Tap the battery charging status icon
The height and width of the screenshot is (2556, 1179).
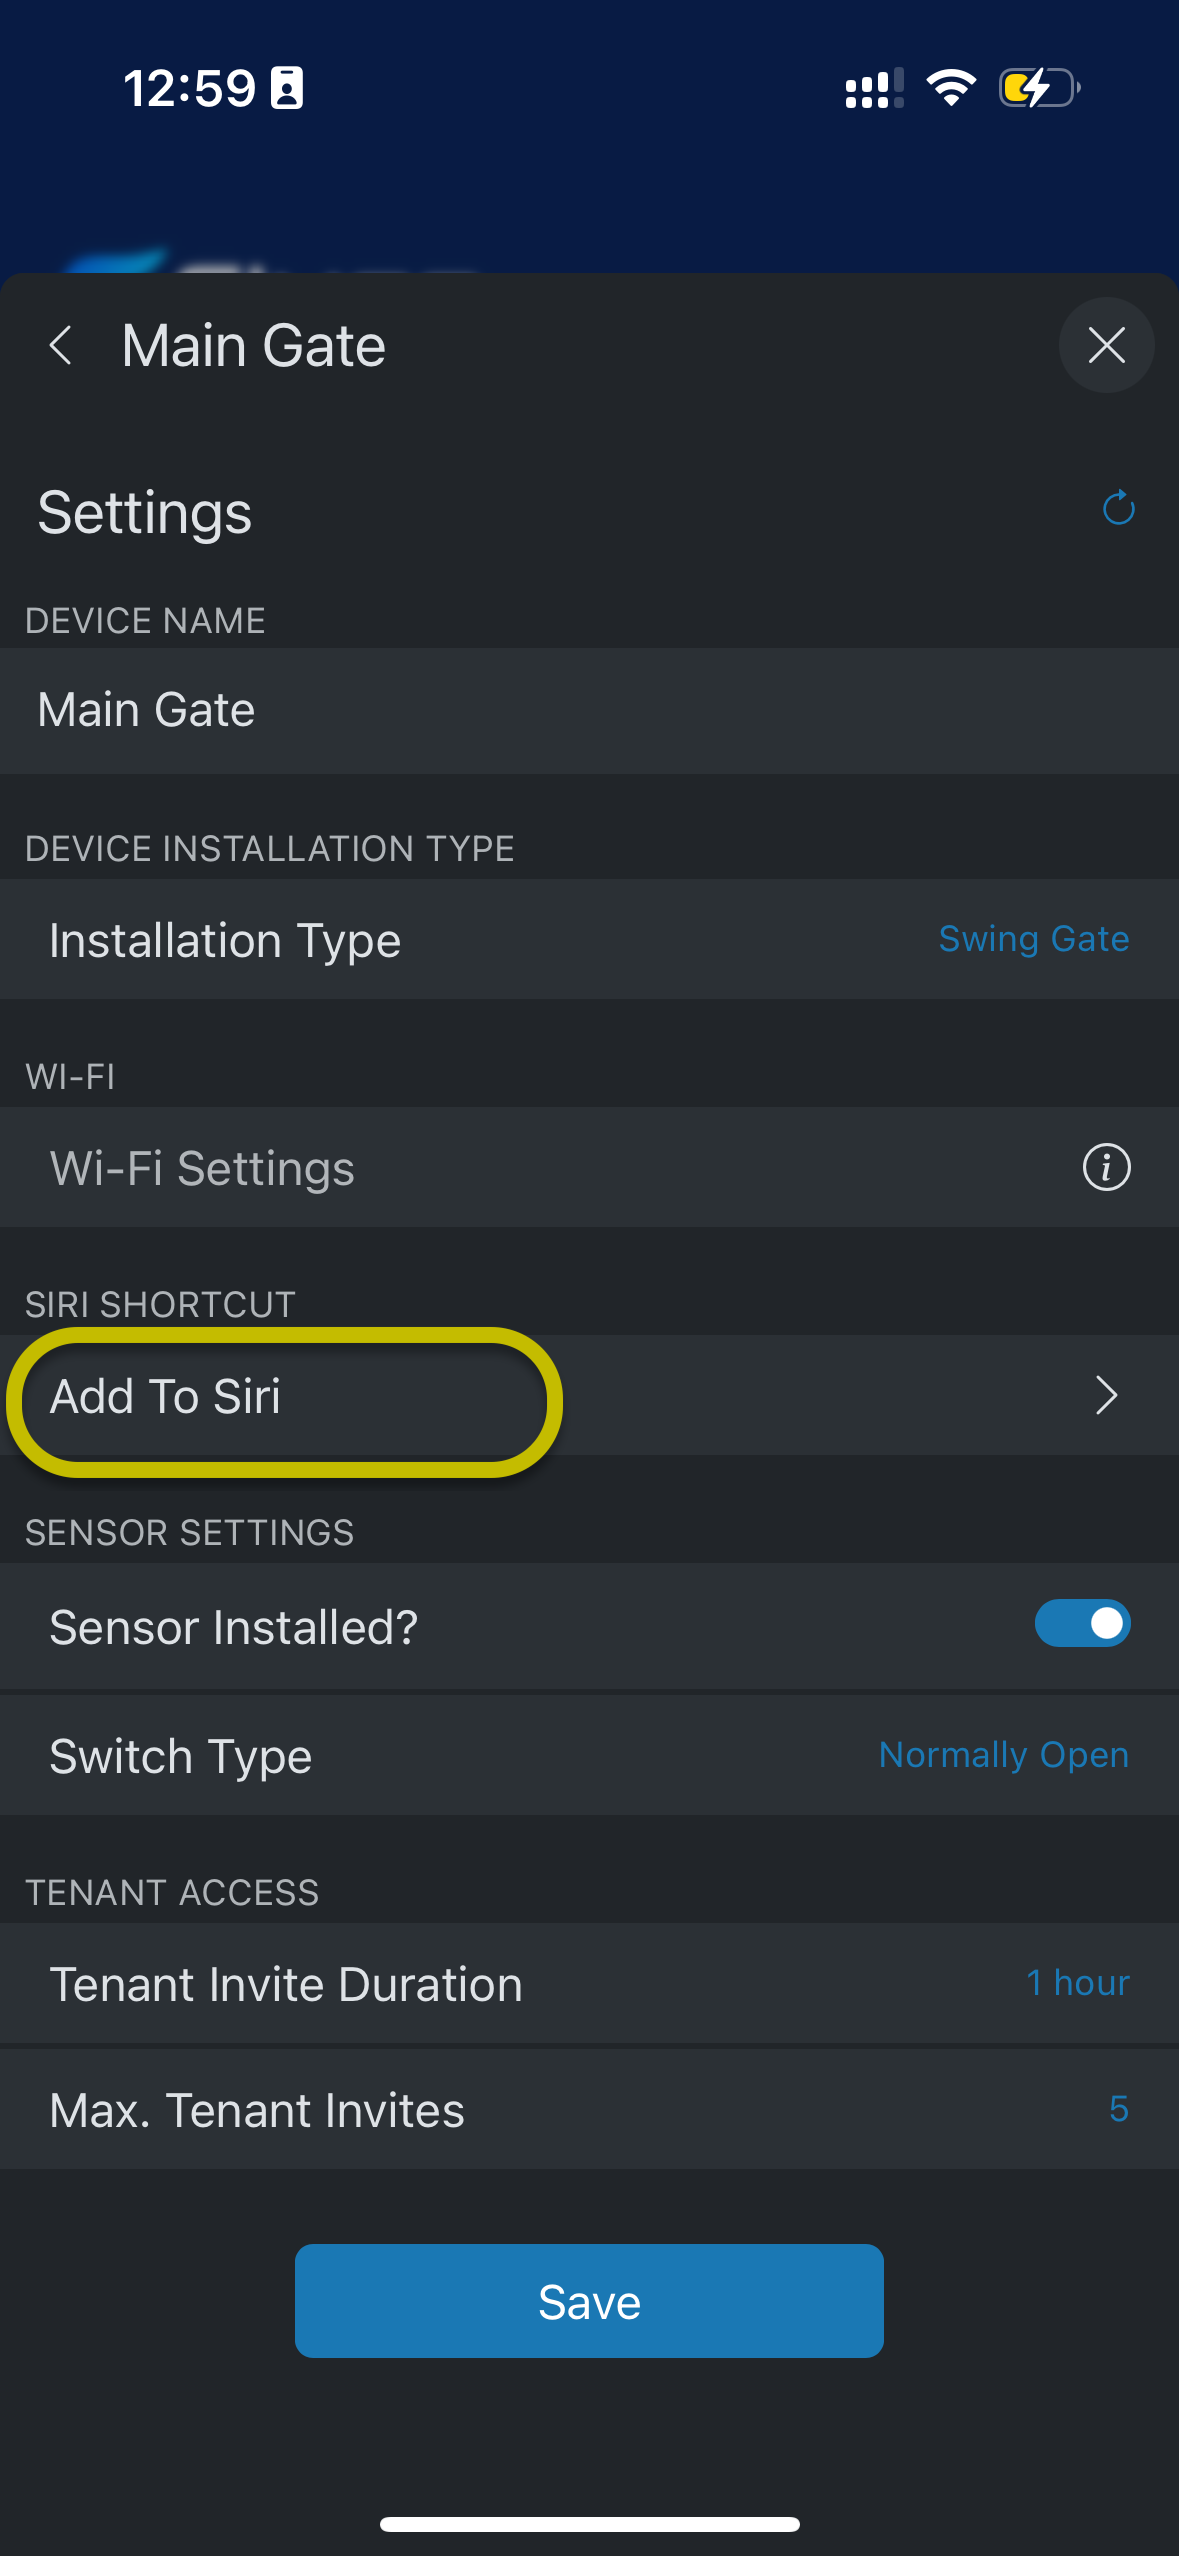point(1040,88)
